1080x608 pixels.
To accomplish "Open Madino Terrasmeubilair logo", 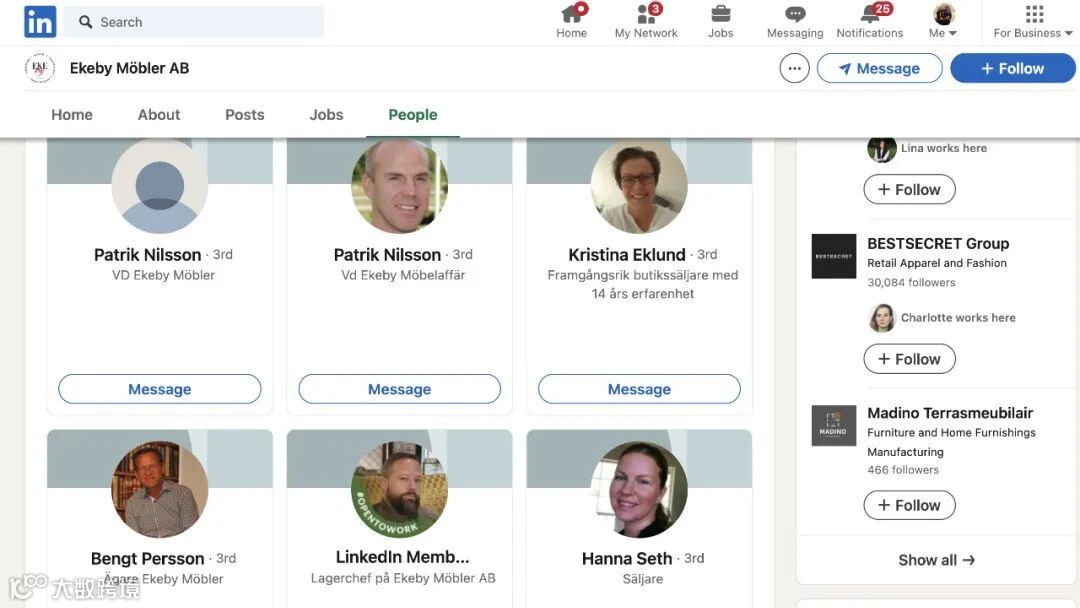I will (833, 426).
